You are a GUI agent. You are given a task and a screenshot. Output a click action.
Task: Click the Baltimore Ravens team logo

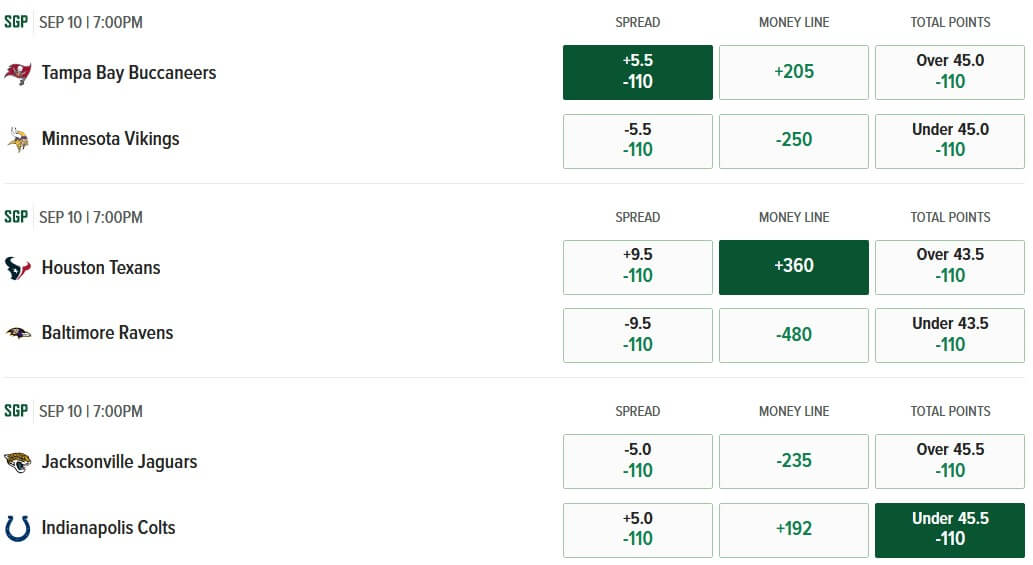coord(18,333)
